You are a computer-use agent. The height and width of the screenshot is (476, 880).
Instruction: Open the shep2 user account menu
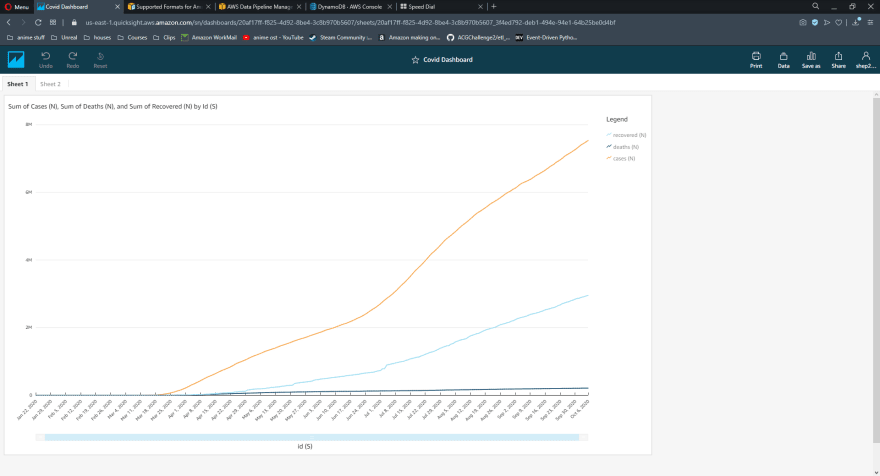click(x=865, y=60)
